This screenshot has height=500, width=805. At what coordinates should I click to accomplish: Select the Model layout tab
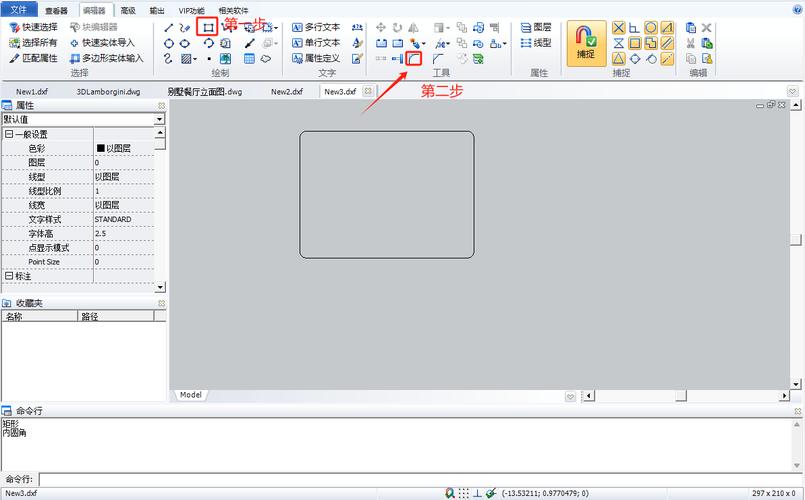[x=190, y=395]
